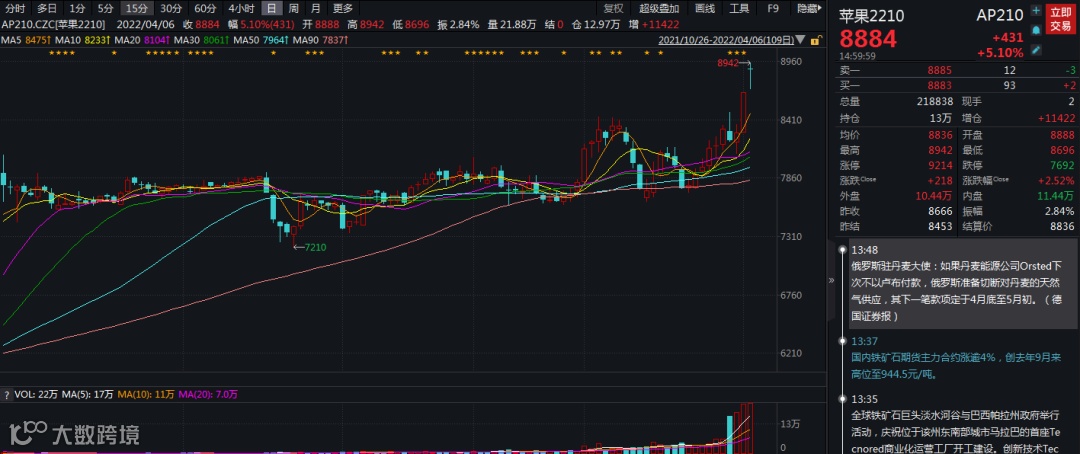Viewport: 1080px width, 454px height.
Task: Click the MA(10): 11万 volume average label
Action: [x=146, y=395]
